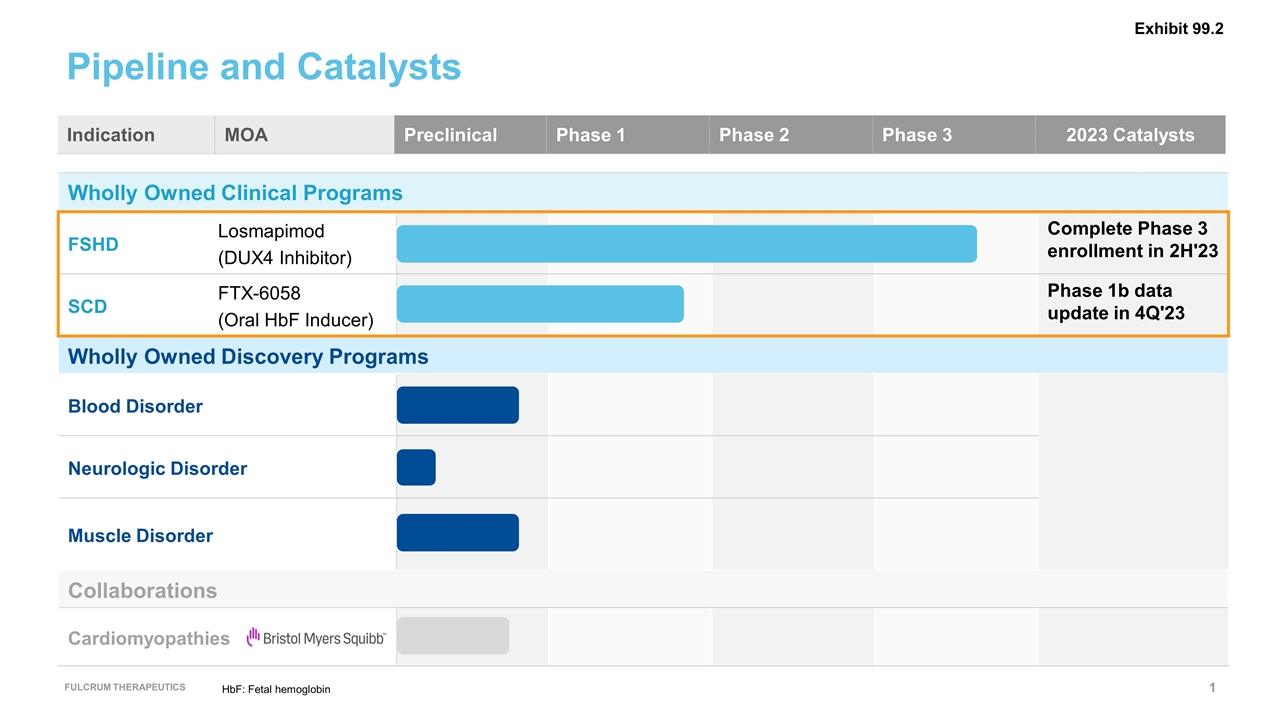Select the Preclinical column header

tap(450, 135)
